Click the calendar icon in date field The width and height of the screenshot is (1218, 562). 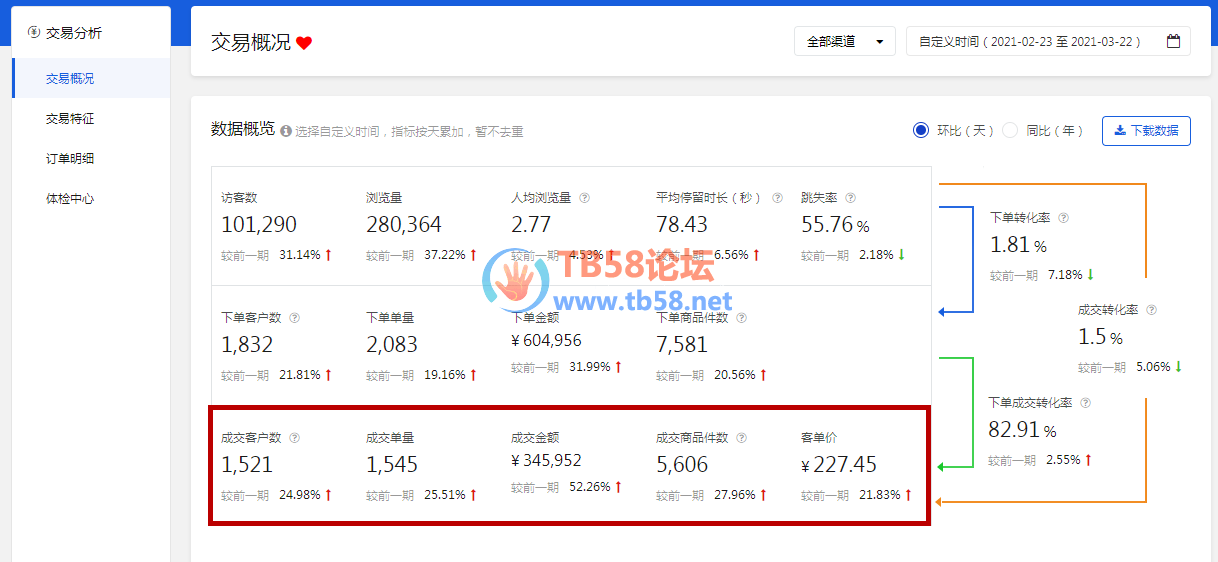coord(1174,42)
